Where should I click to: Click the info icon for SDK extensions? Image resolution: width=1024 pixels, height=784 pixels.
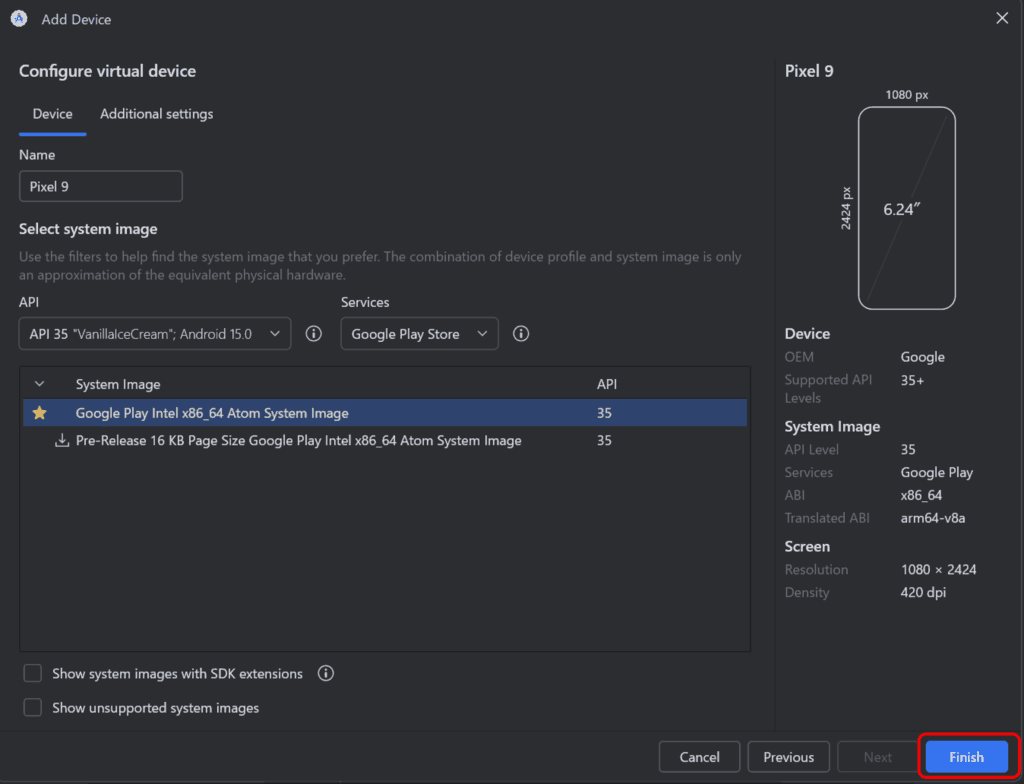(326, 674)
